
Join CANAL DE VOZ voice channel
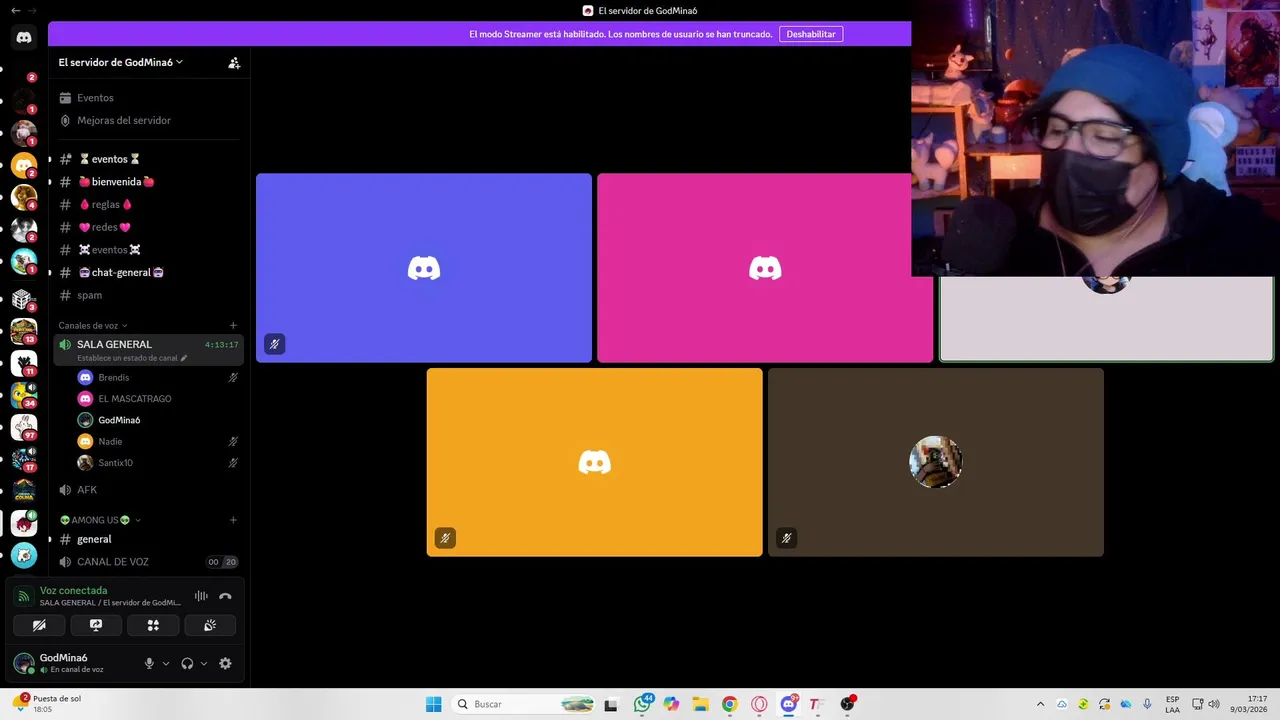tap(112, 562)
